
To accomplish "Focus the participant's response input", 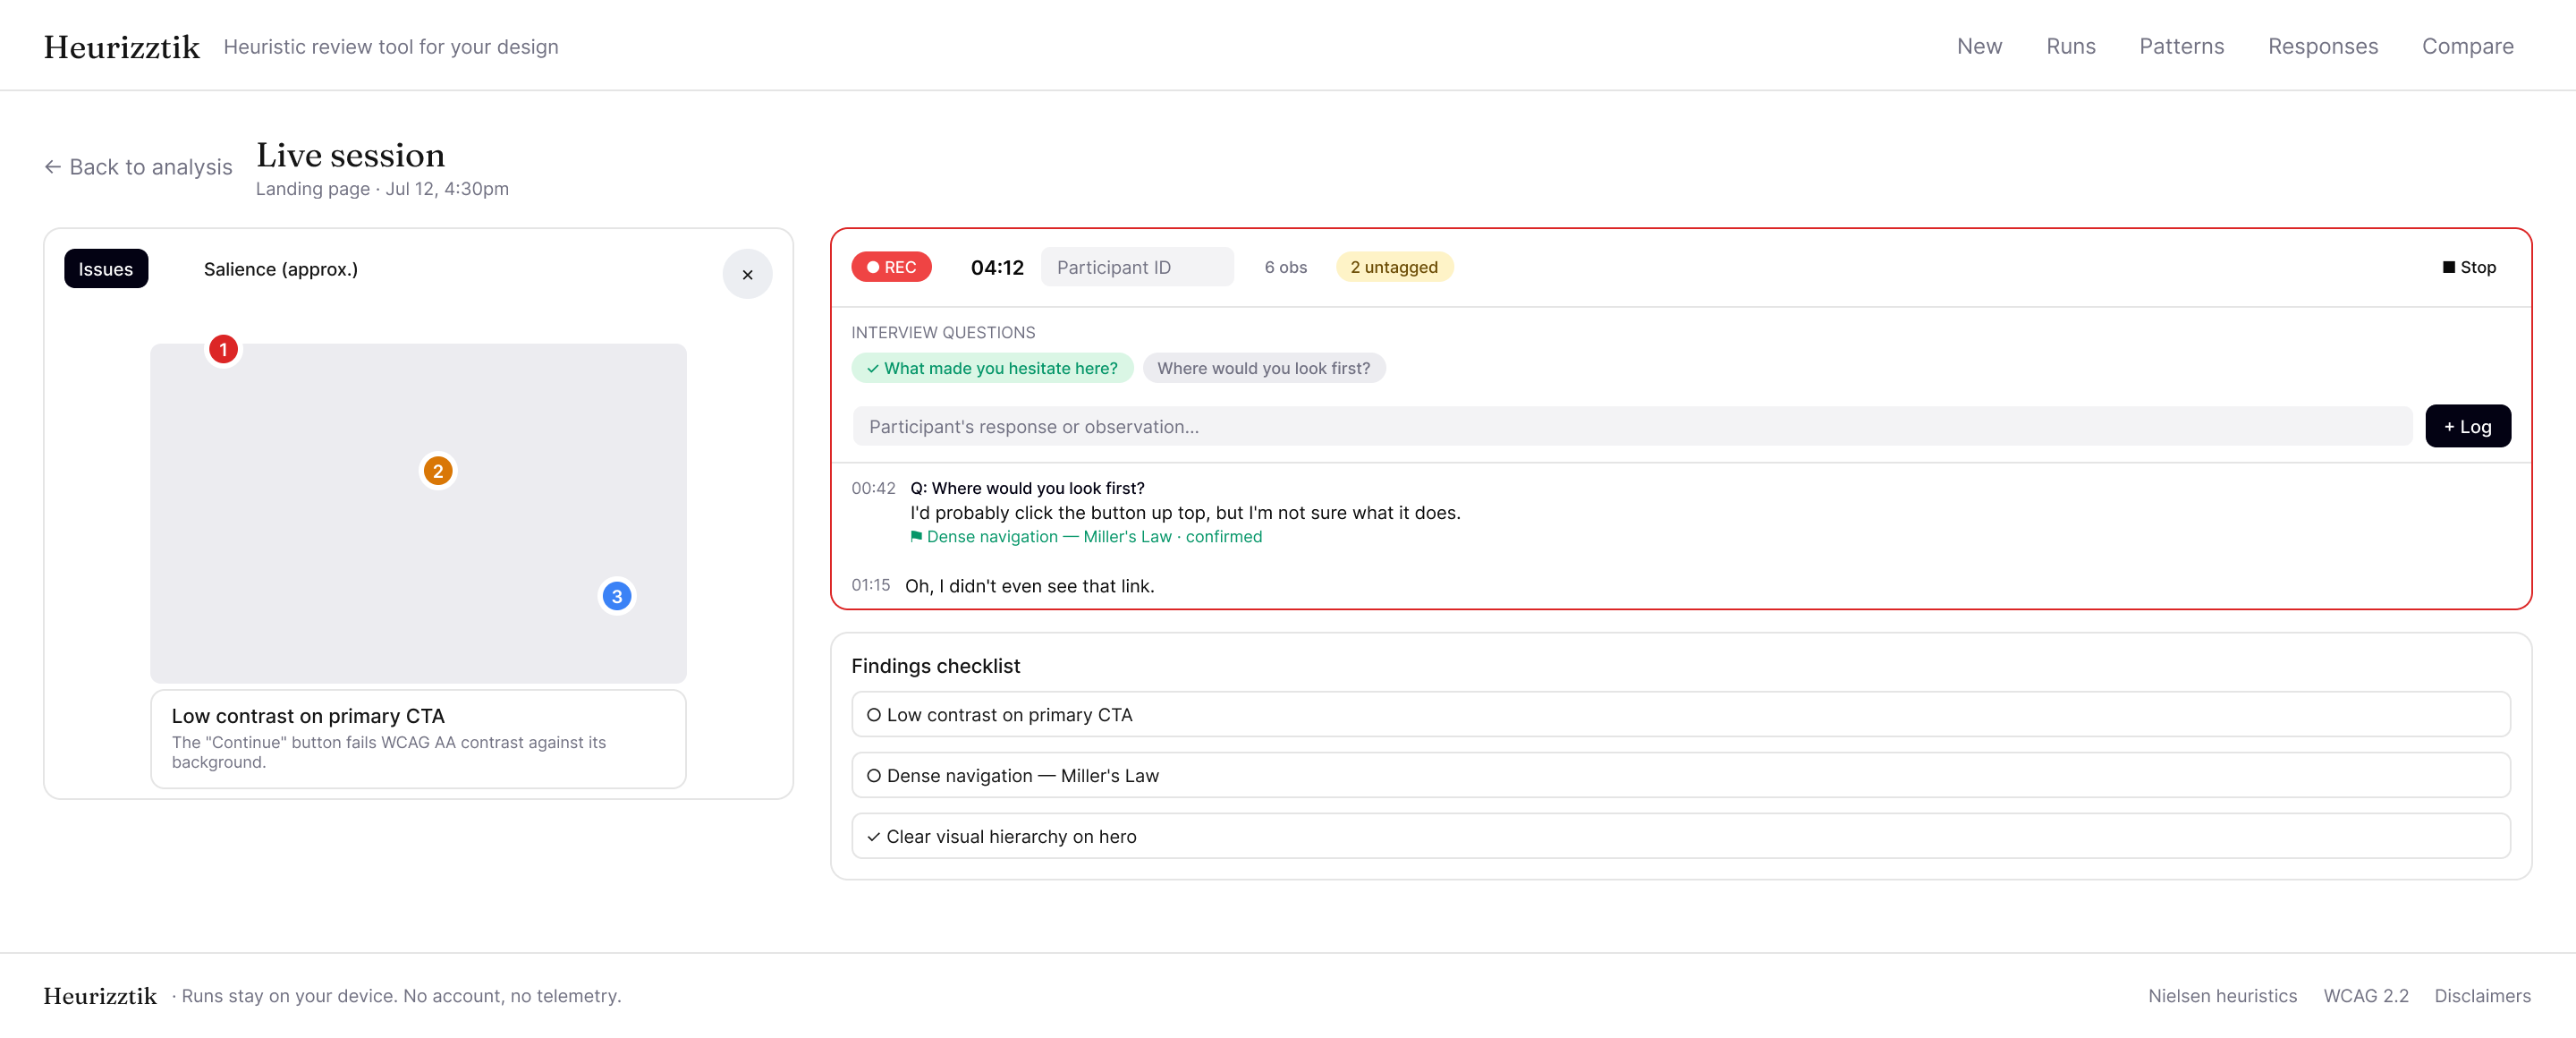I will [x=1632, y=426].
